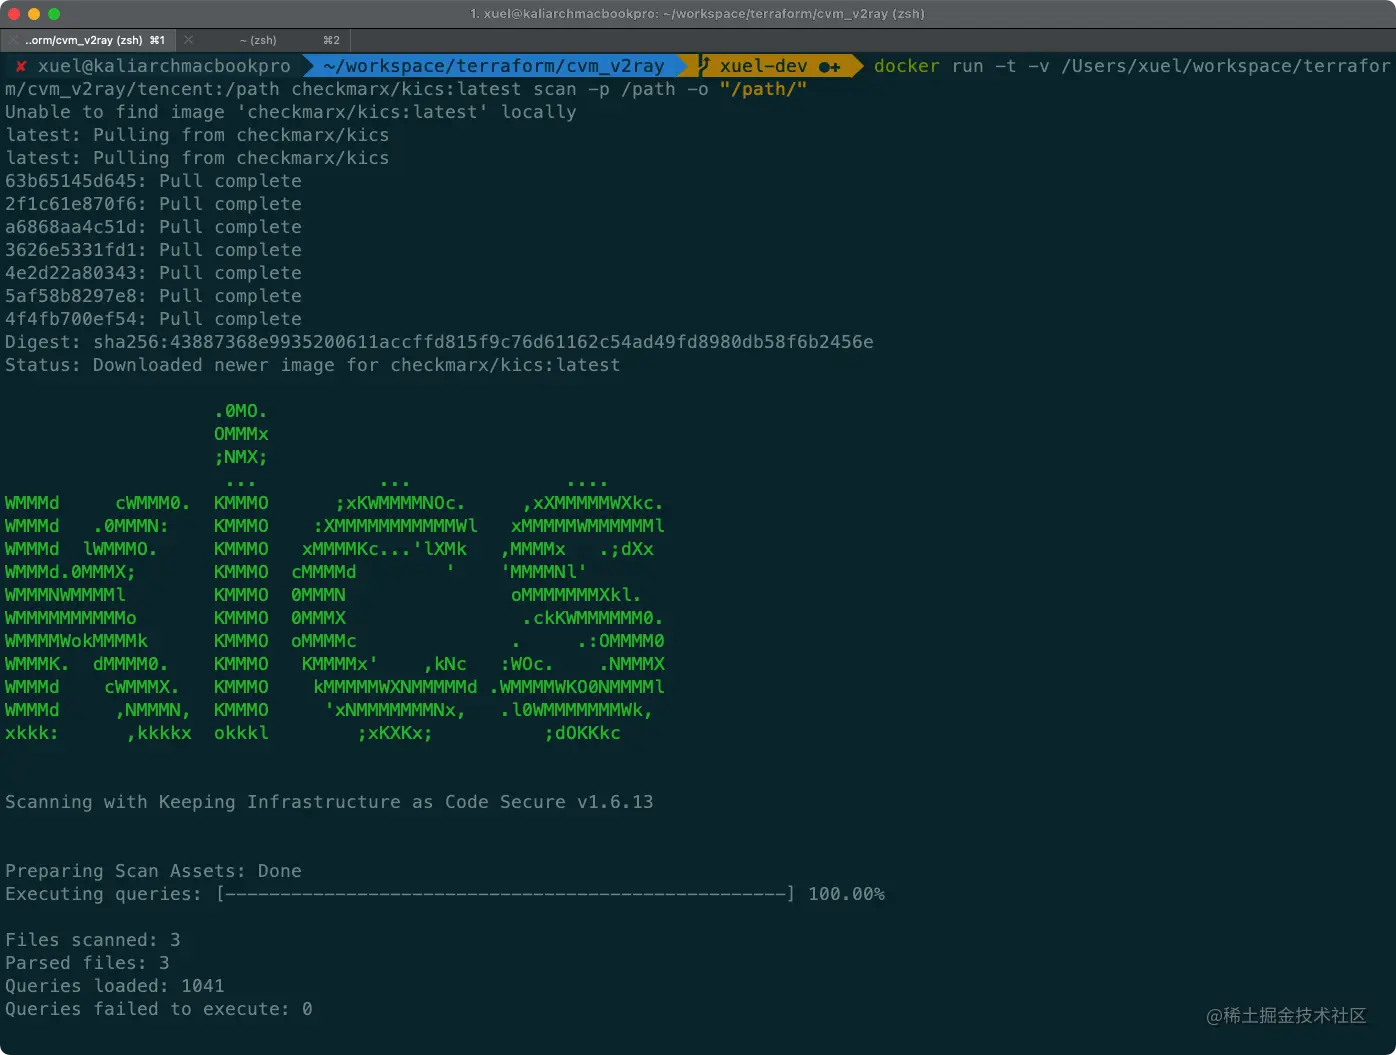Click the git dirty-status dot-plus indicator
Screen dimensions: 1396x1055
coord(829,67)
